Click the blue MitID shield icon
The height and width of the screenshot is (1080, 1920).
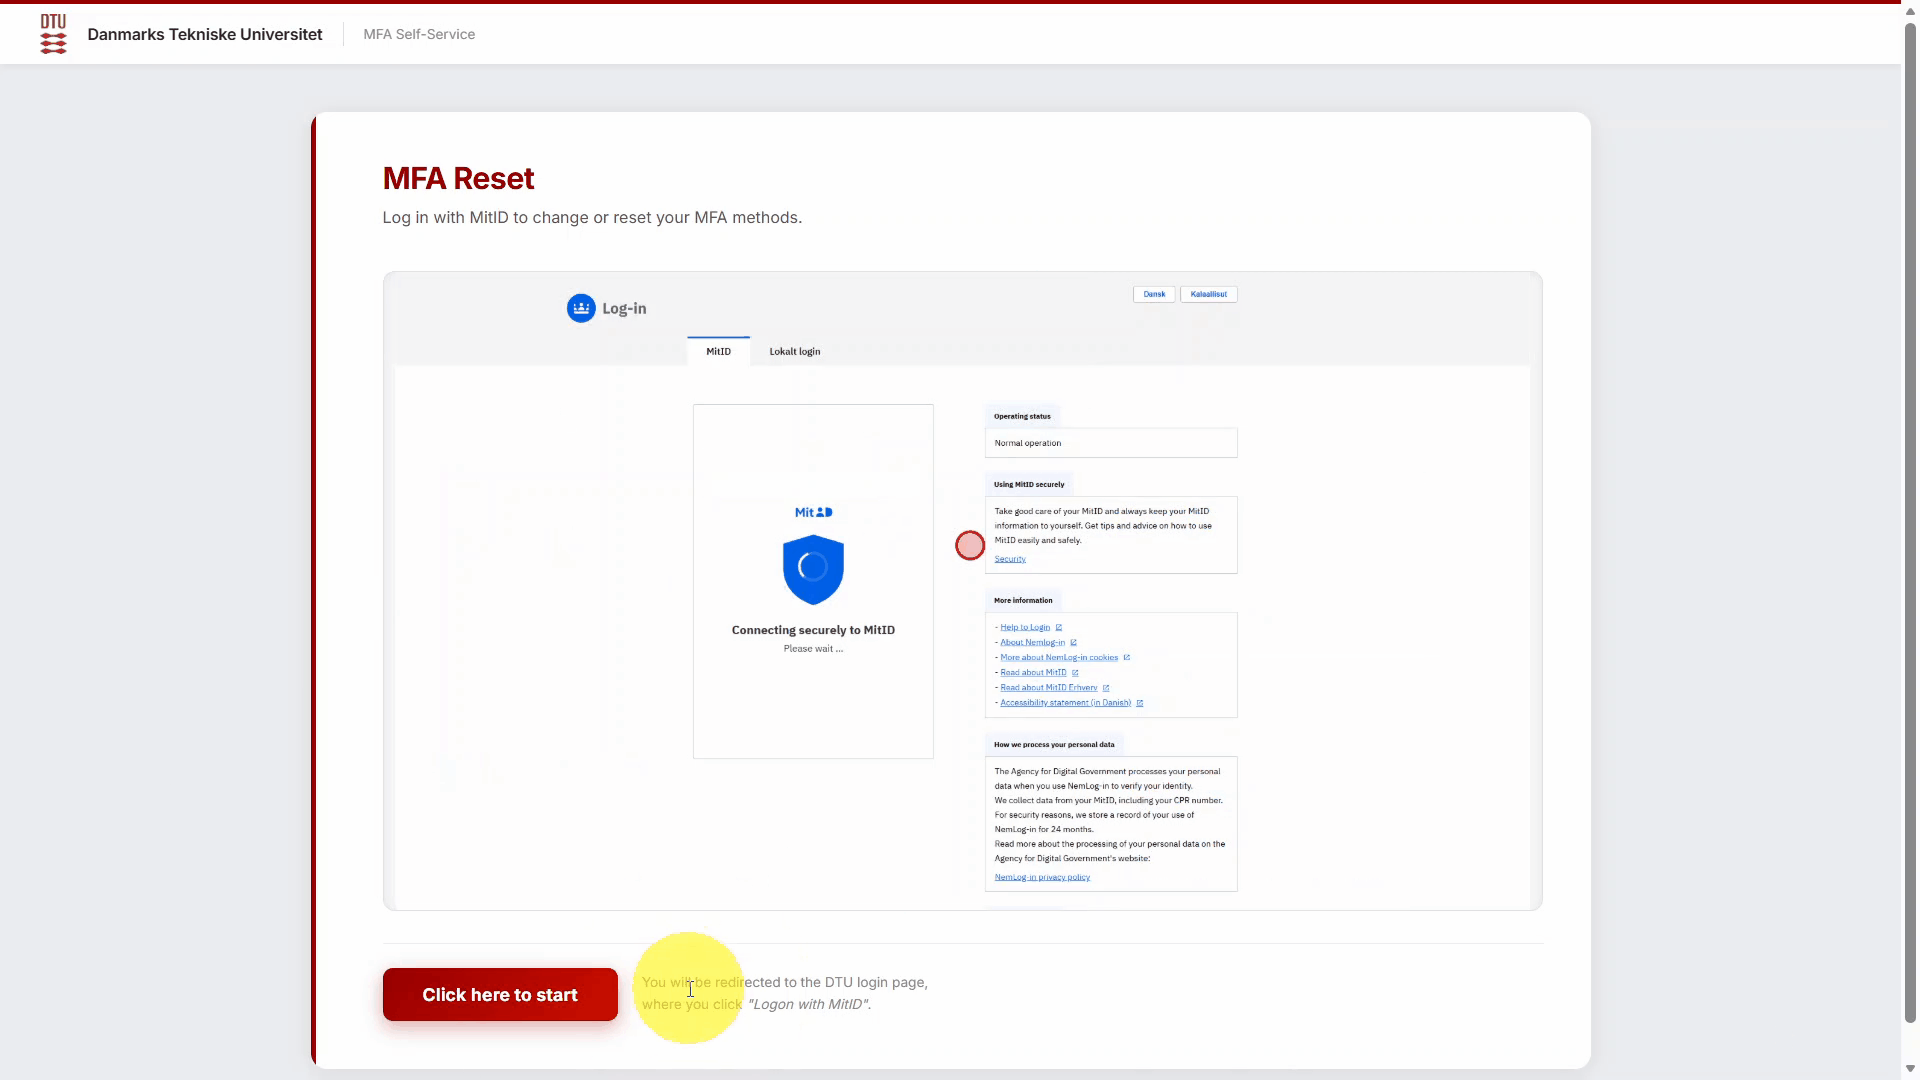pyautogui.click(x=813, y=569)
